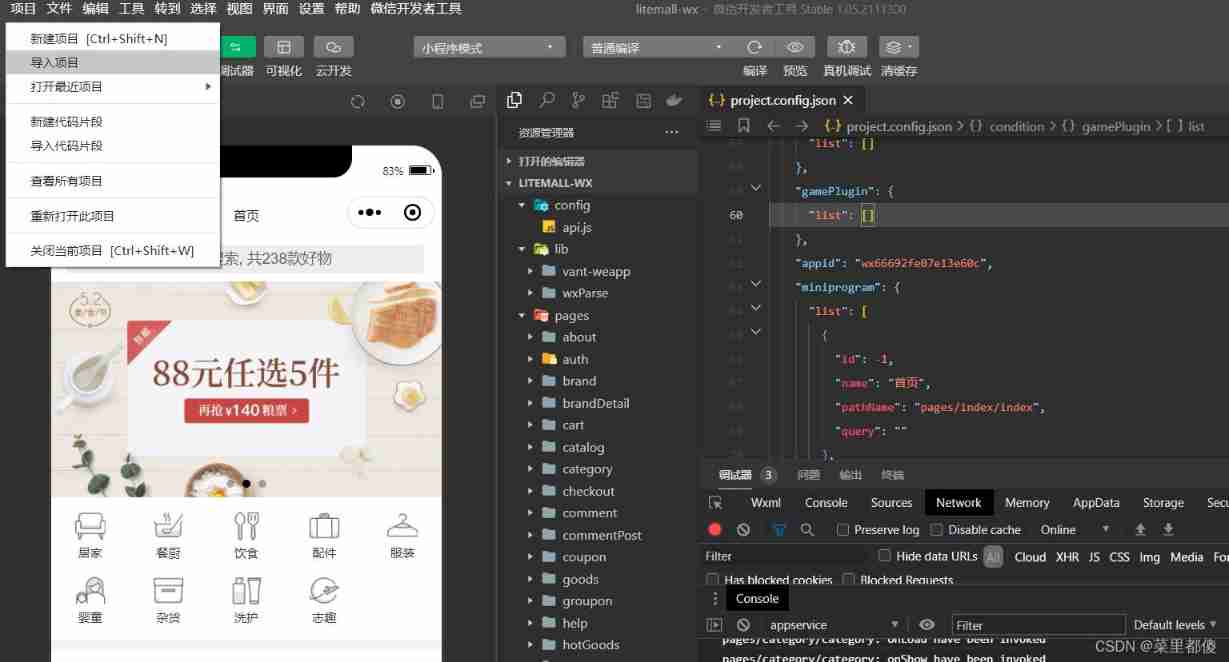Click the compile refresh icon

[x=755, y=47]
